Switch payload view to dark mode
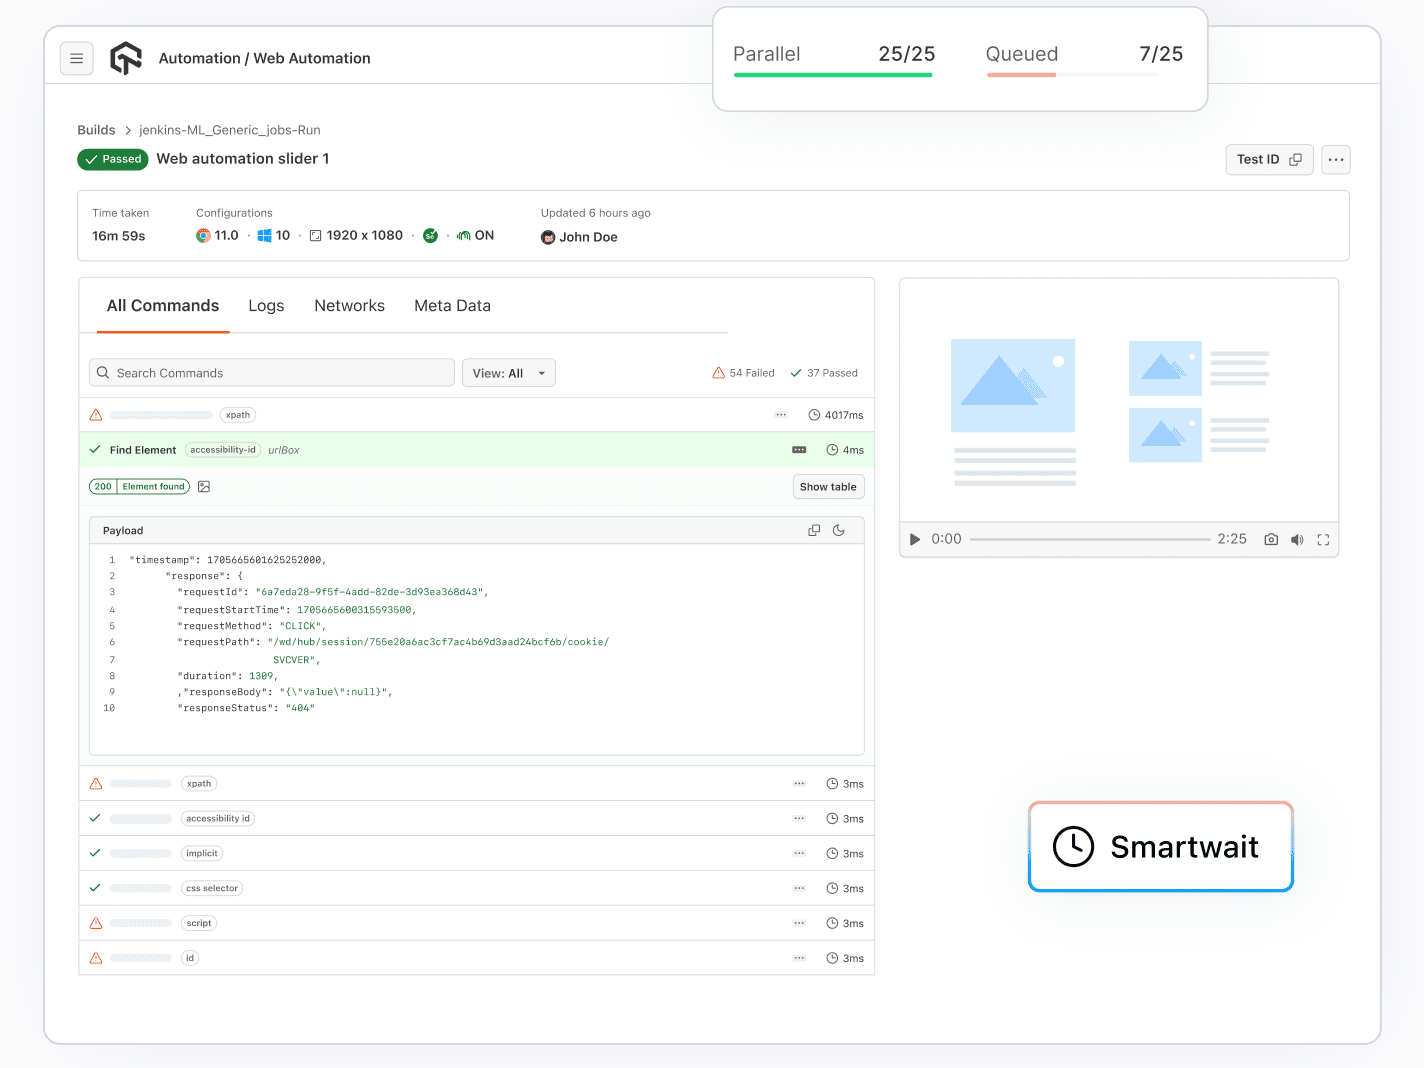Image resolution: width=1424 pixels, height=1068 pixels. 839,530
